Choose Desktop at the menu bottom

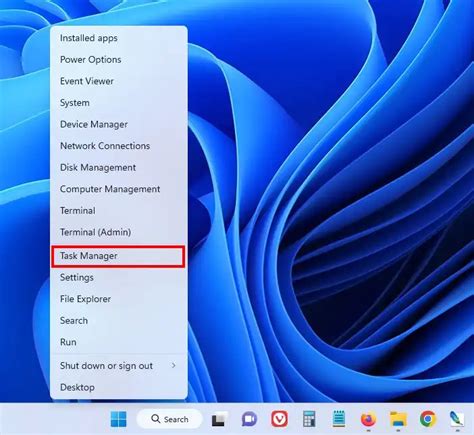(119, 387)
